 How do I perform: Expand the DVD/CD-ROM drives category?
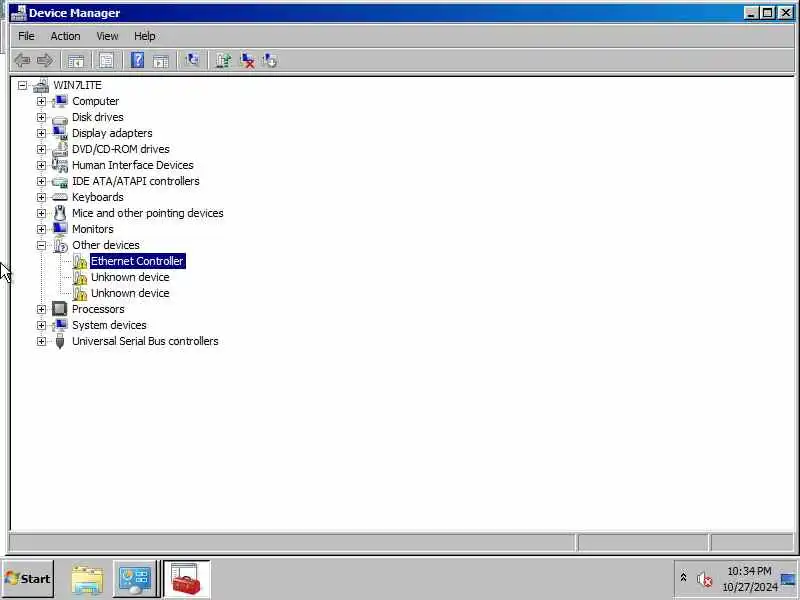click(x=41, y=149)
